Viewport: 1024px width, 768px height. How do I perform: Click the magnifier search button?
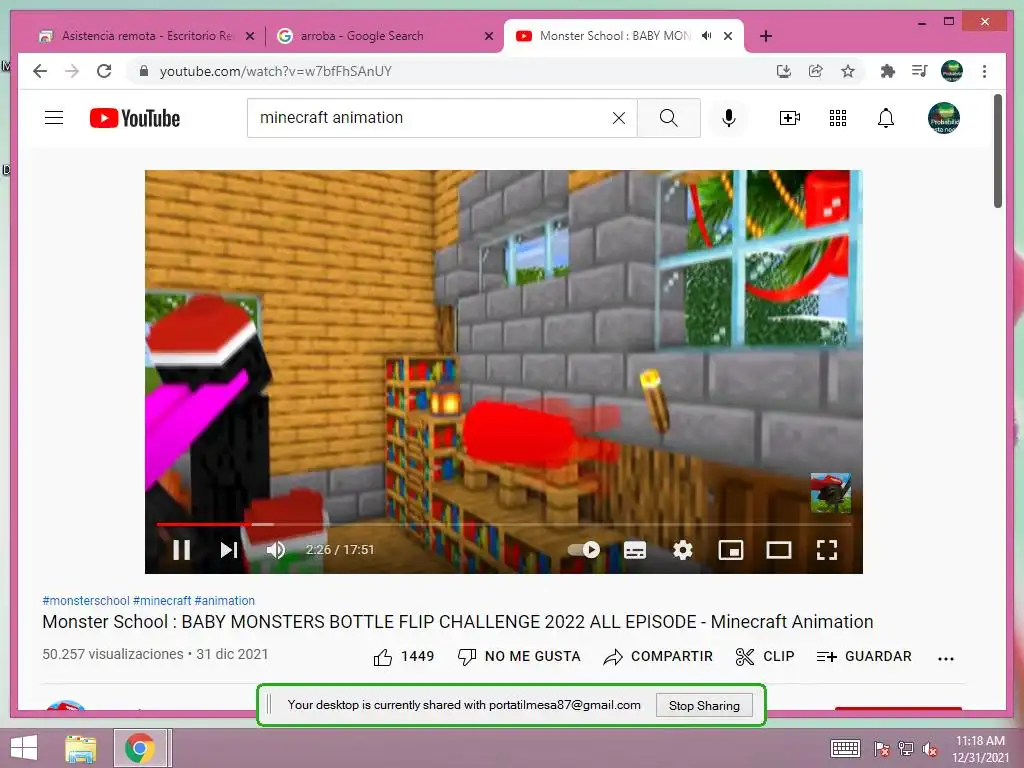(669, 118)
